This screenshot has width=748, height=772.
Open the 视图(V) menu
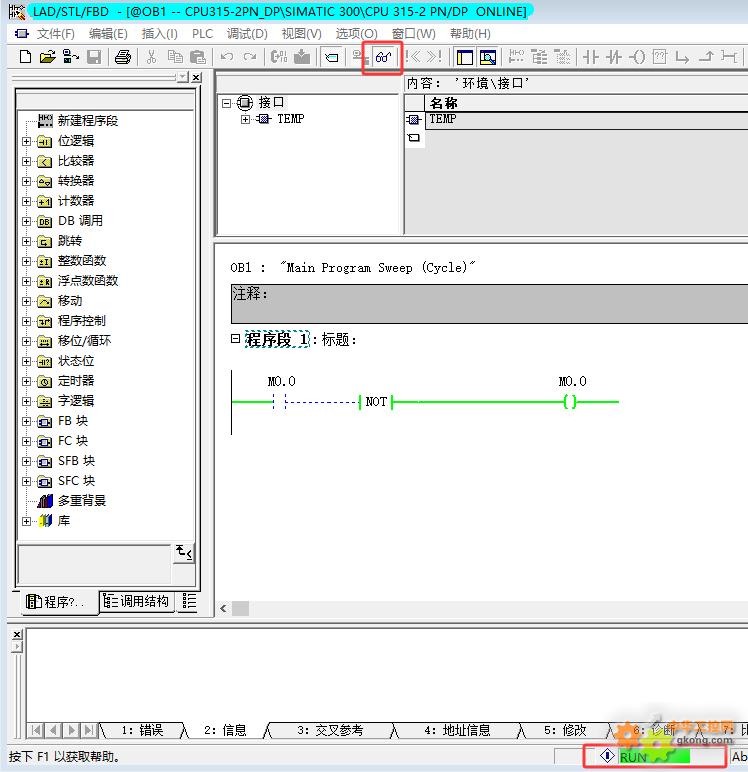301,34
